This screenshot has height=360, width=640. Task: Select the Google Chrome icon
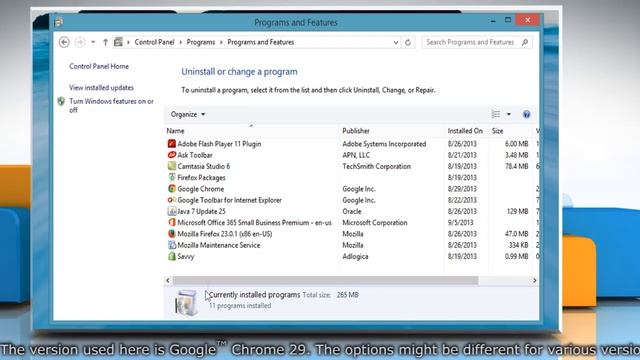172,189
